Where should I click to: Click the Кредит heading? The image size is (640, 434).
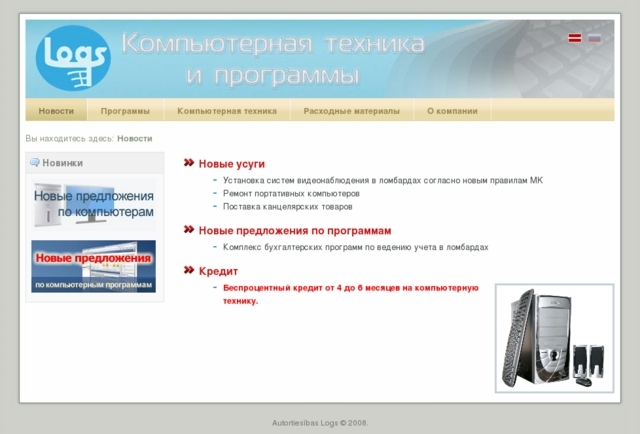coord(218,271)
